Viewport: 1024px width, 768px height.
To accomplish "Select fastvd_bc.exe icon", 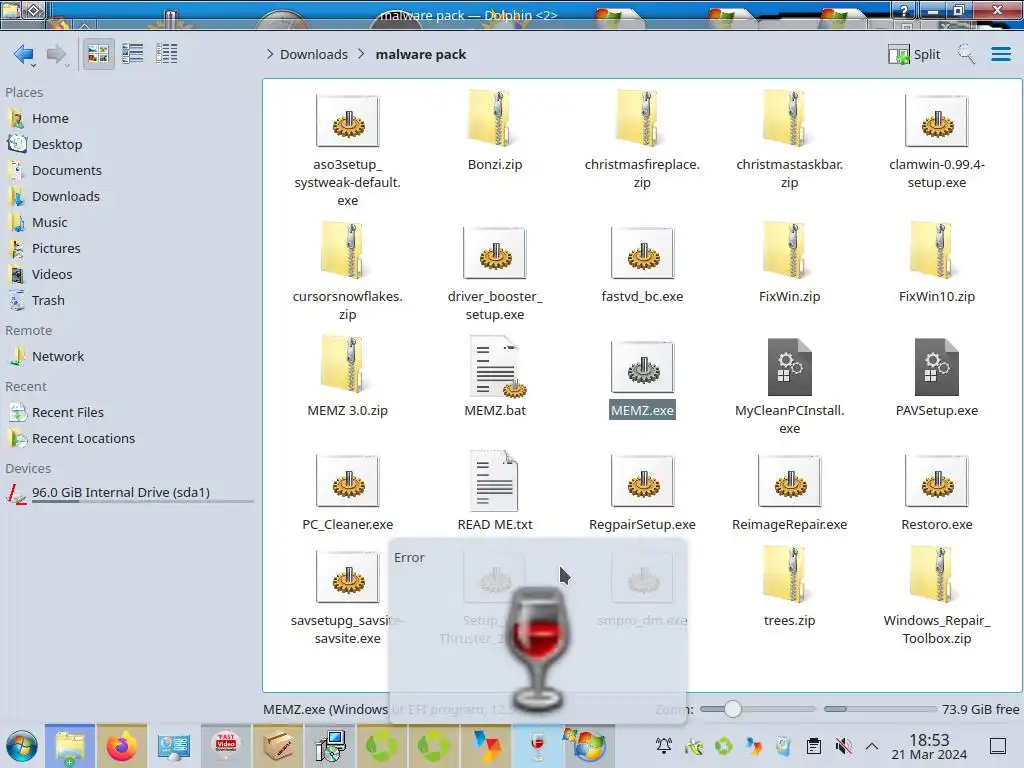I will [x=642, y=253].
